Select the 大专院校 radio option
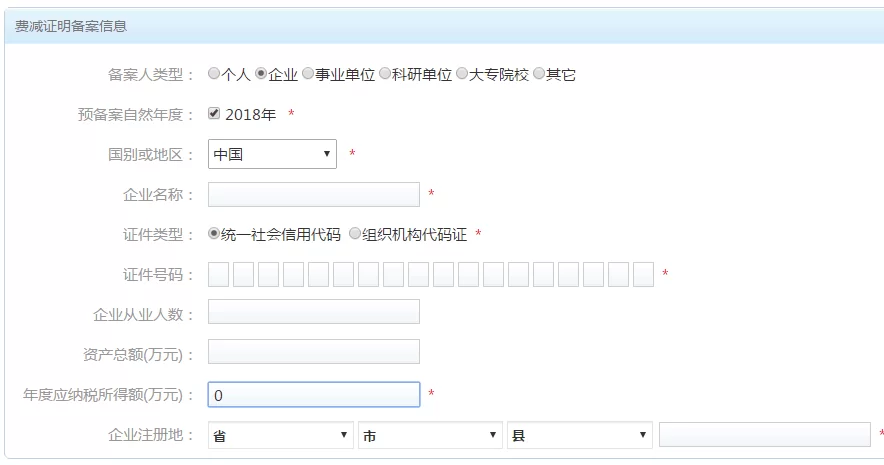The height and width of the screenshot is (465, 884). coord(462,73)
